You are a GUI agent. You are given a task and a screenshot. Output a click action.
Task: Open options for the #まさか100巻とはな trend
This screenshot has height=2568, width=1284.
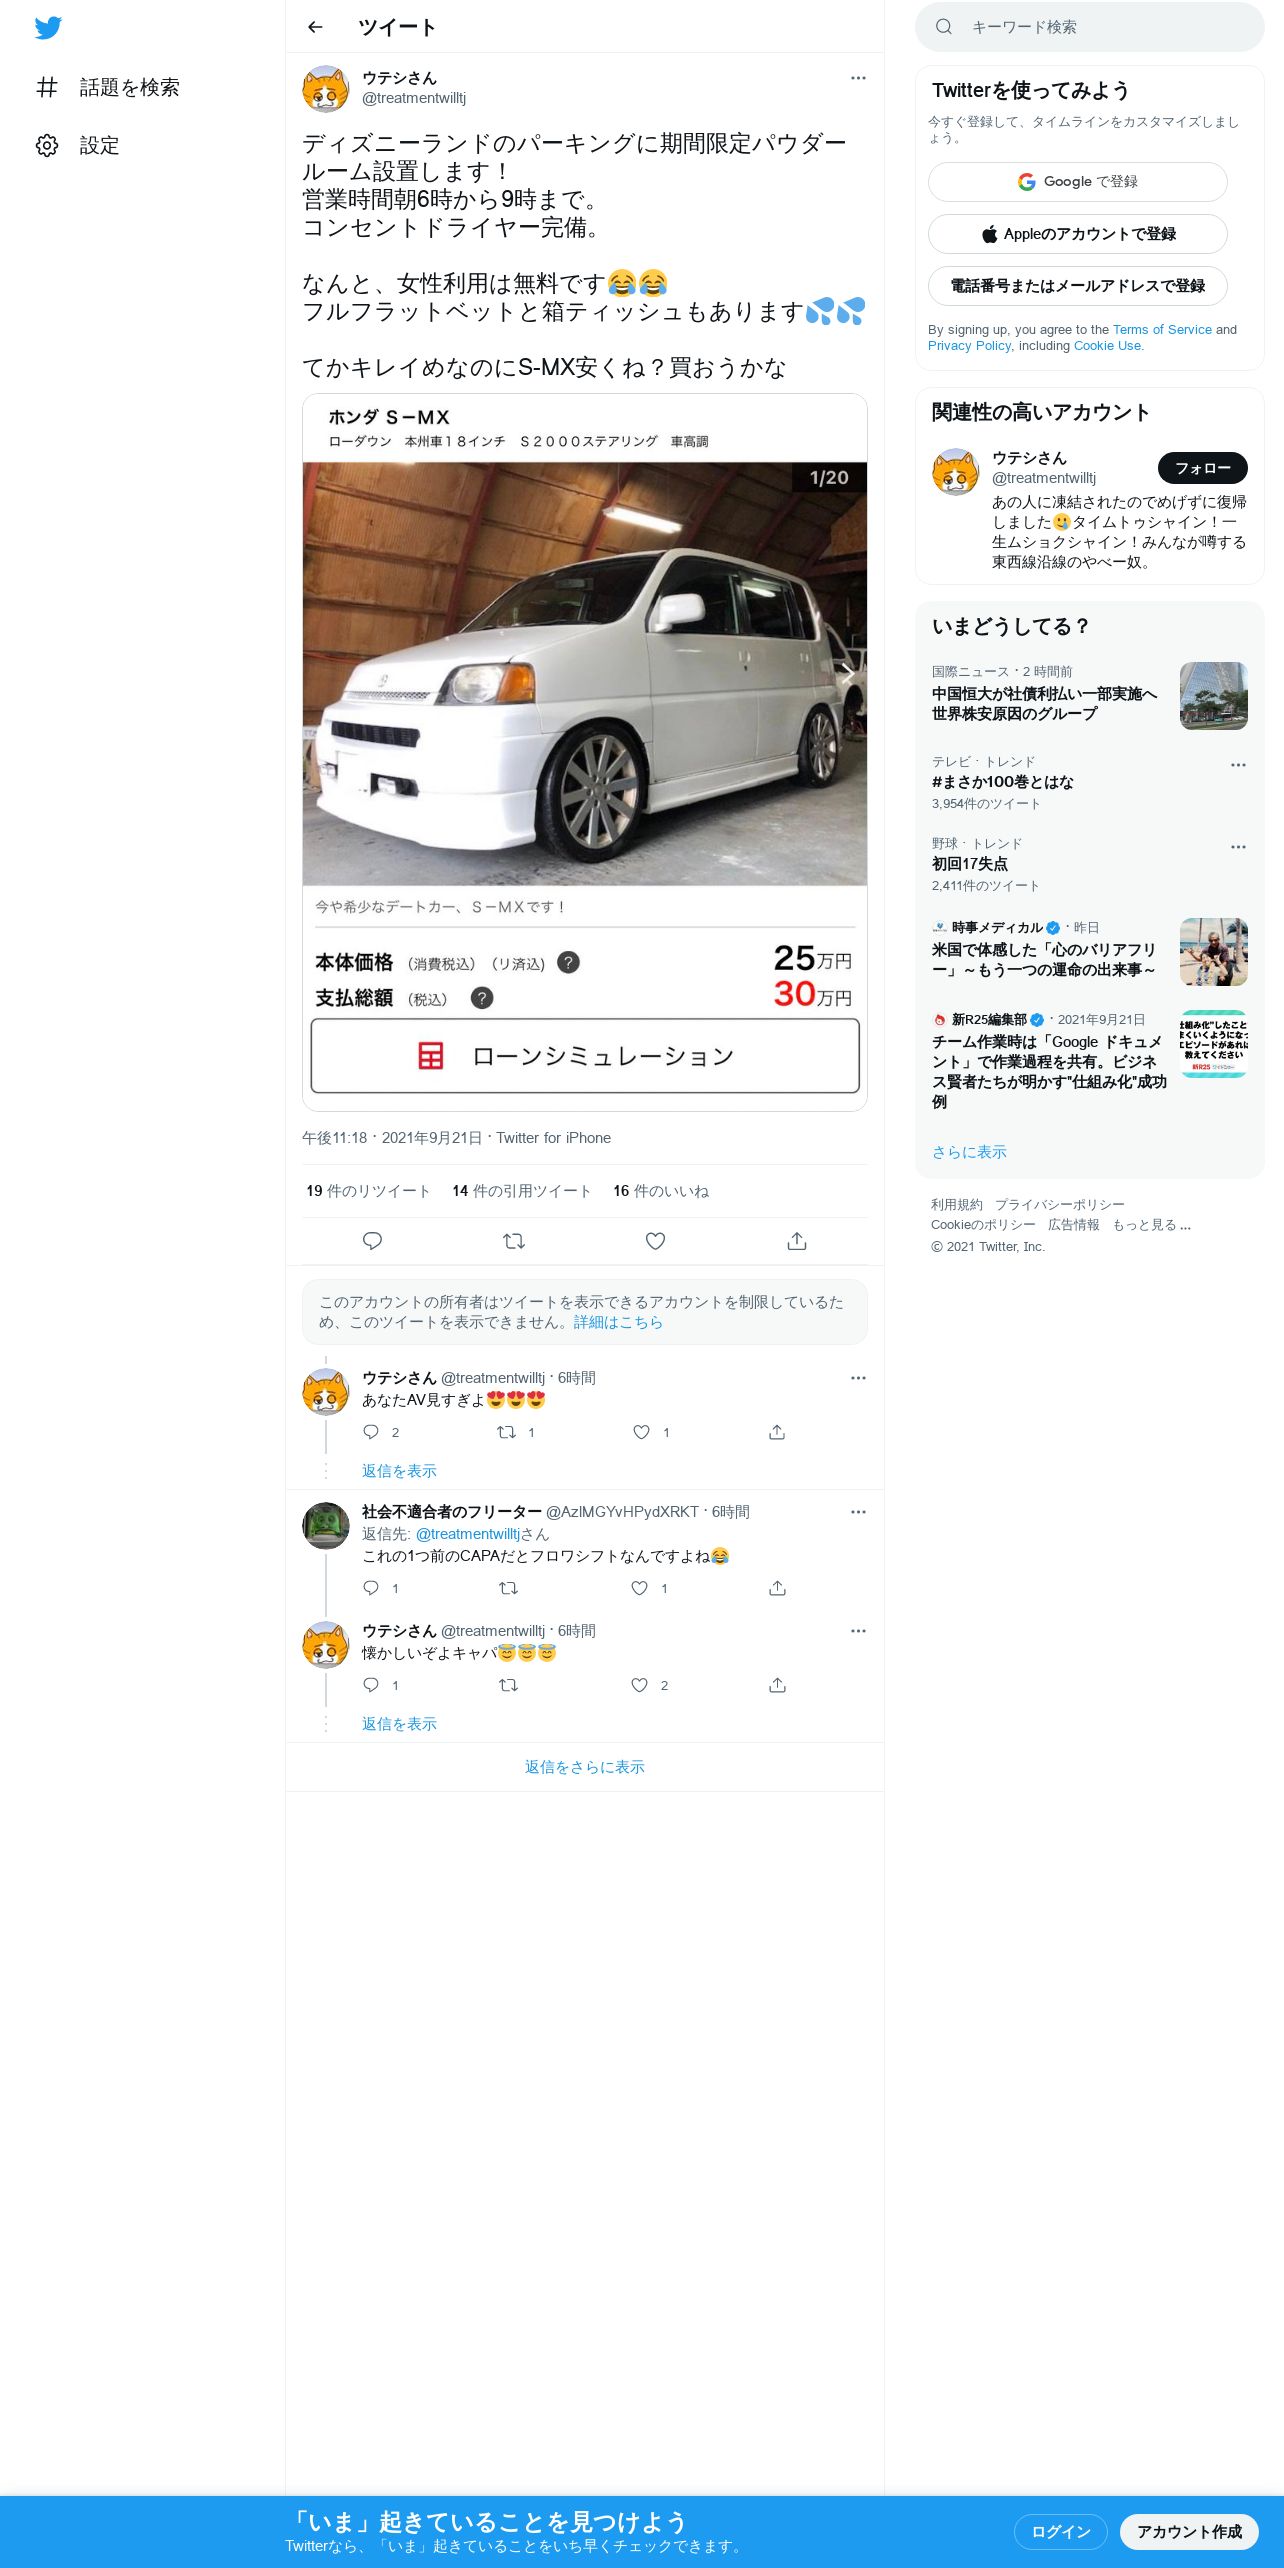tap(1238, 765)
